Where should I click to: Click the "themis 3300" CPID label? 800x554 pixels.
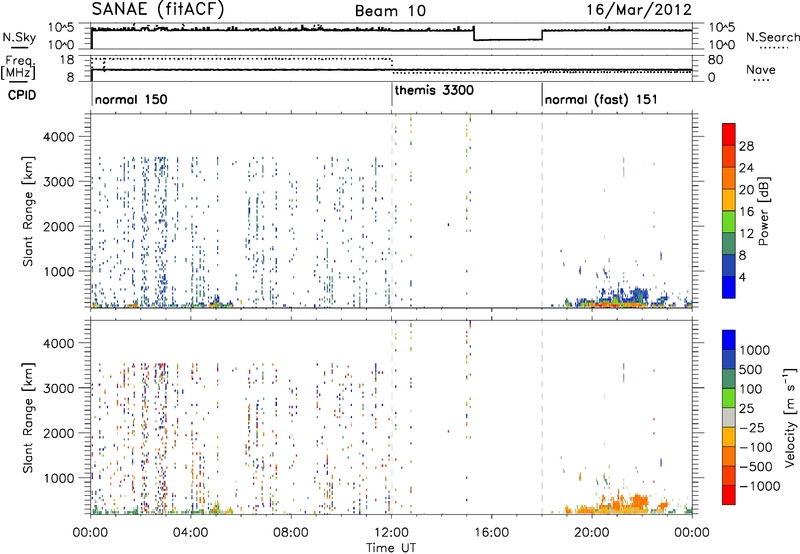pos(434,90)
